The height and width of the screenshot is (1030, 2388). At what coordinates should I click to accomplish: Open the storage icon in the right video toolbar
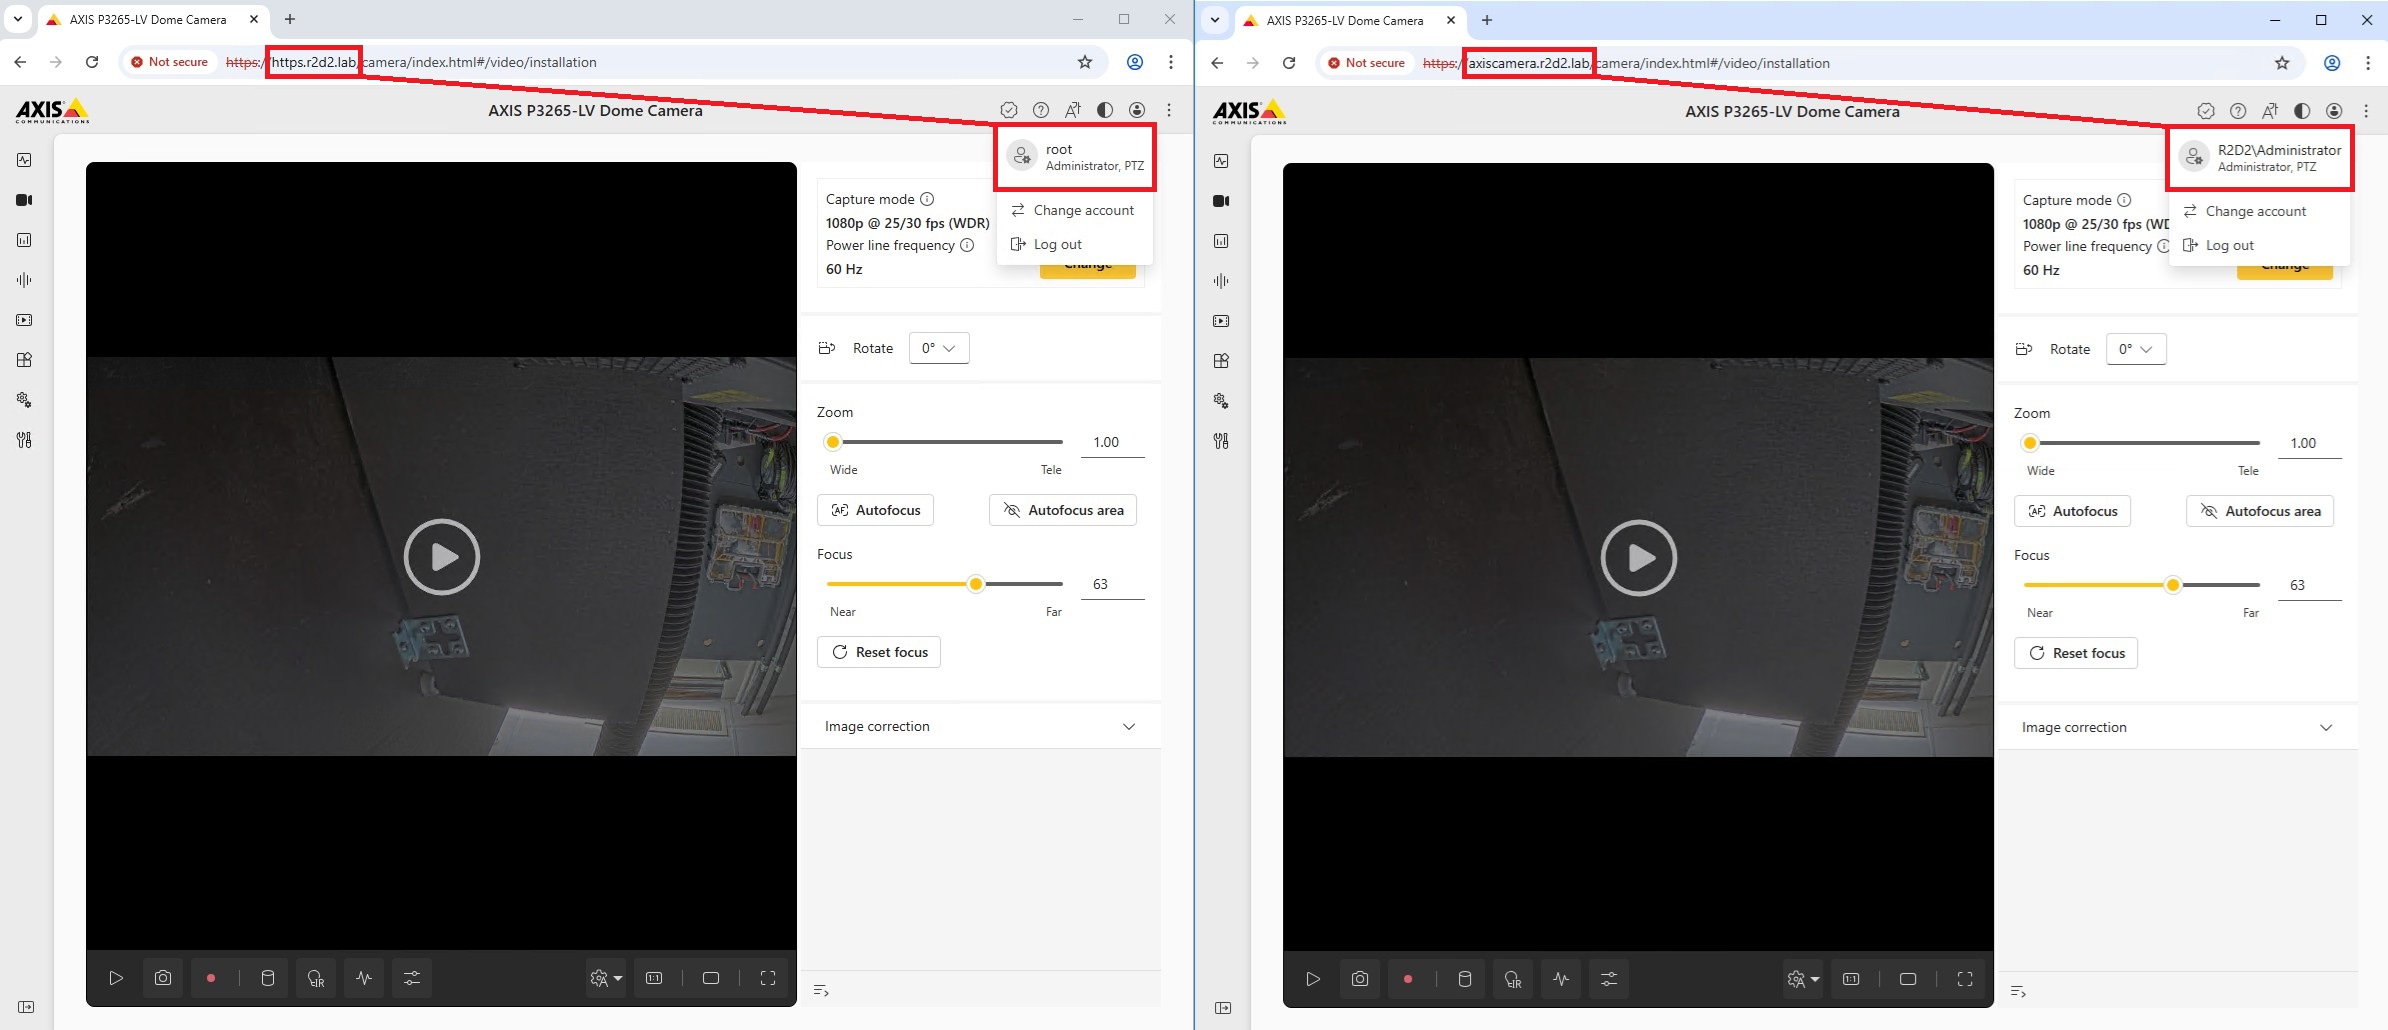coord(1464,979)
